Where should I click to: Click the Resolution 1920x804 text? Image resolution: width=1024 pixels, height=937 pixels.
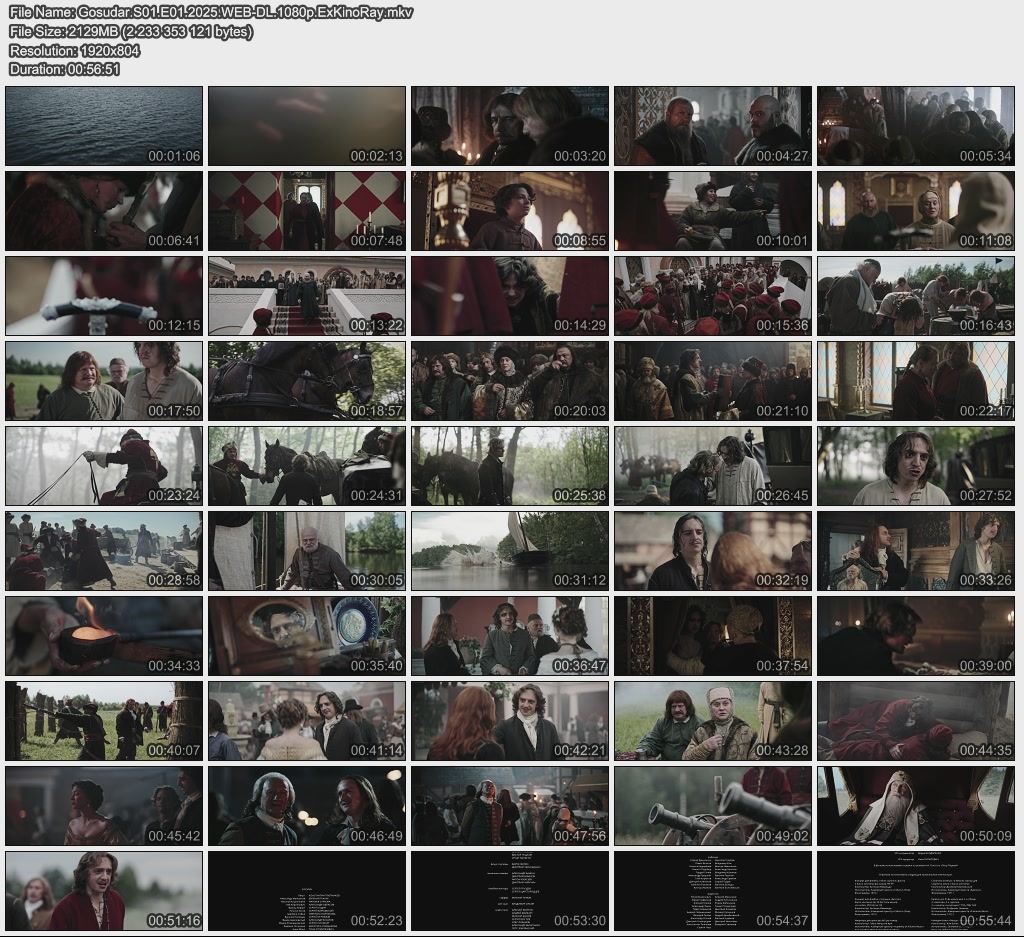(74, 50)
